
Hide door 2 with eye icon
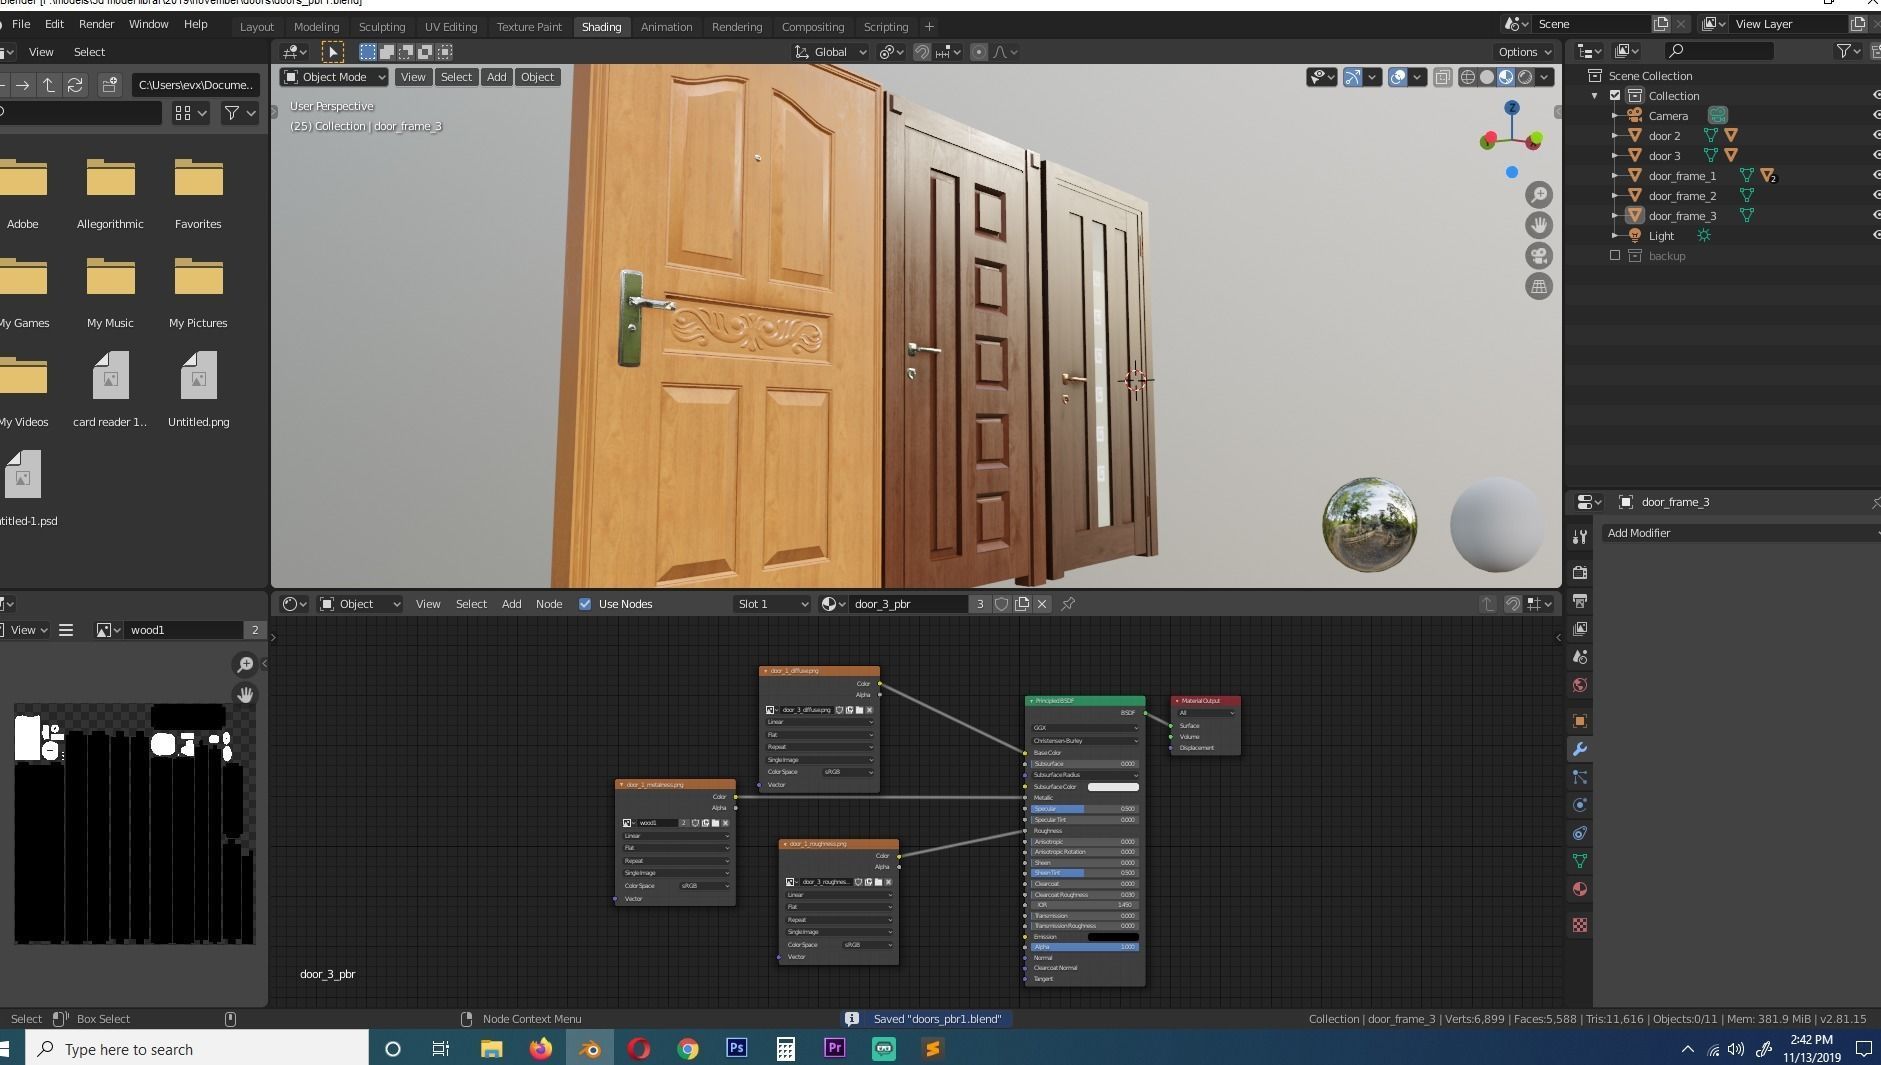tap(1875, 136)
